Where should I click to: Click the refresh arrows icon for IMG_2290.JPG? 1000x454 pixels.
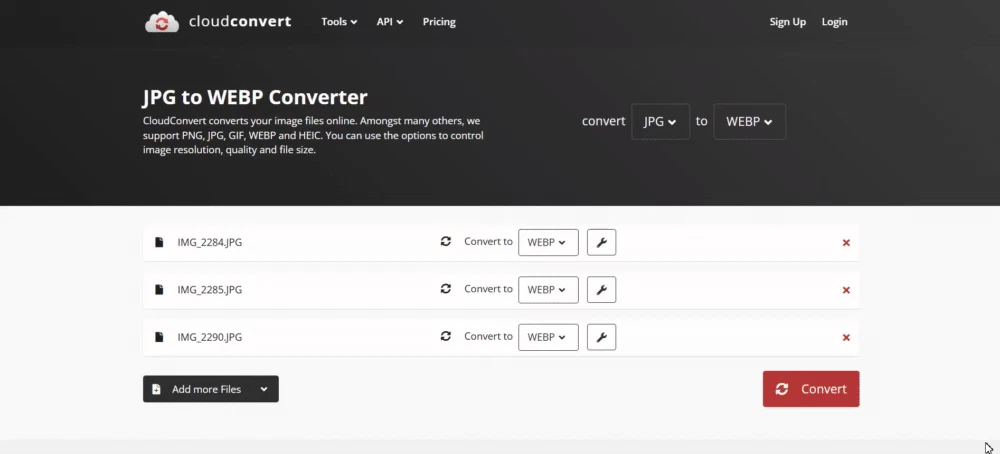(446, 336)
